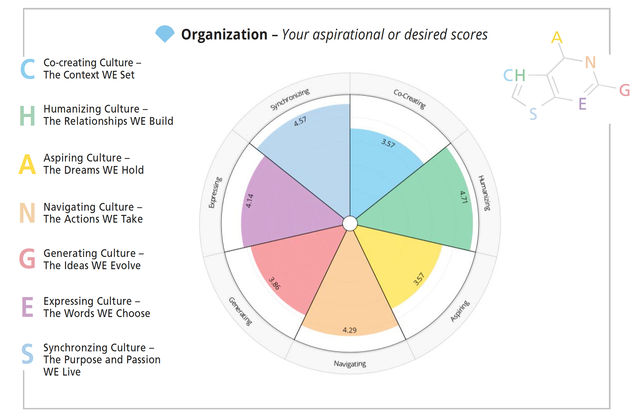Click the red letter G icon
Viewport: 639px width, 416px height.
pyautogui.click(x=28, y=260)
